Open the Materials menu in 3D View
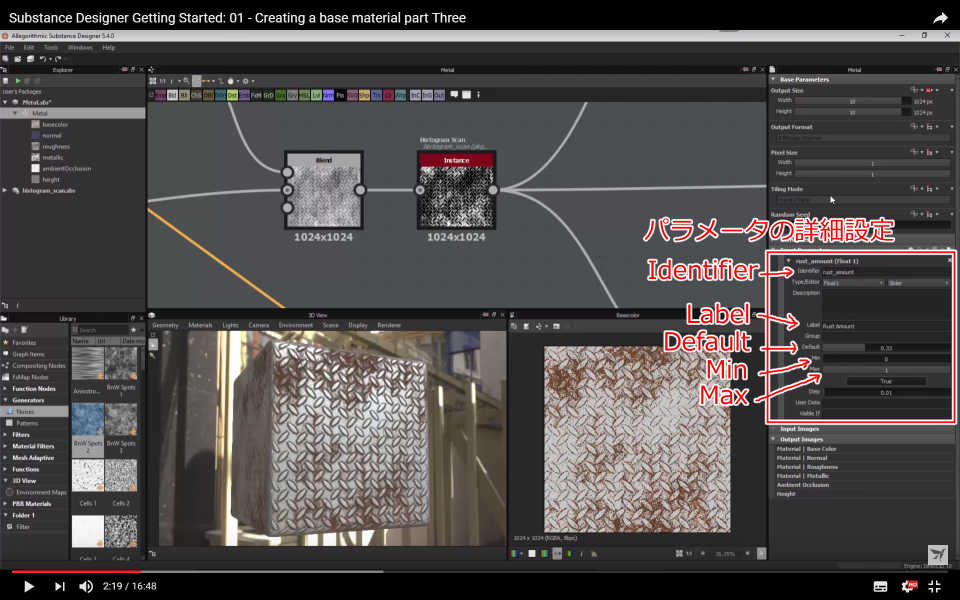Viewport: 960px width, 600px height. click(x=200, y=326)
